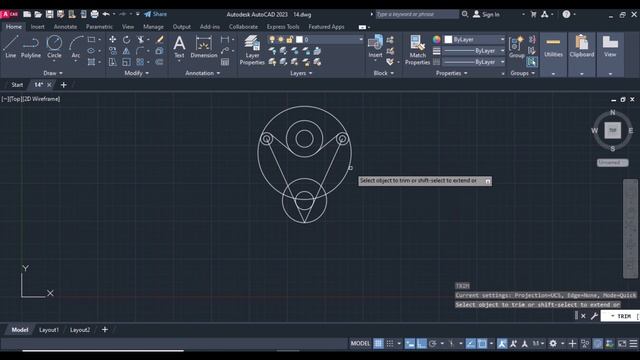
Task: Toggle 2D object snap in status bar
Action: (x=482, y=344)
